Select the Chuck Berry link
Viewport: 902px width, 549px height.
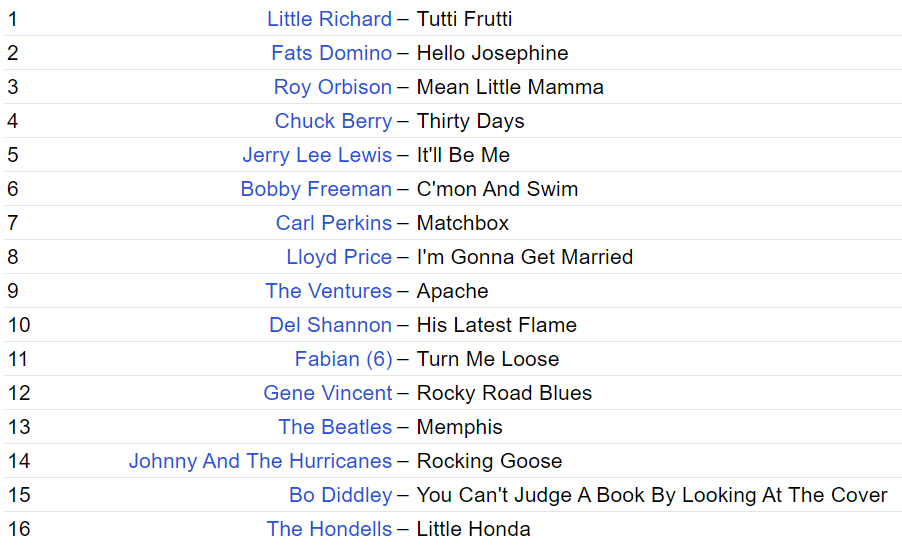pos(333,121)
